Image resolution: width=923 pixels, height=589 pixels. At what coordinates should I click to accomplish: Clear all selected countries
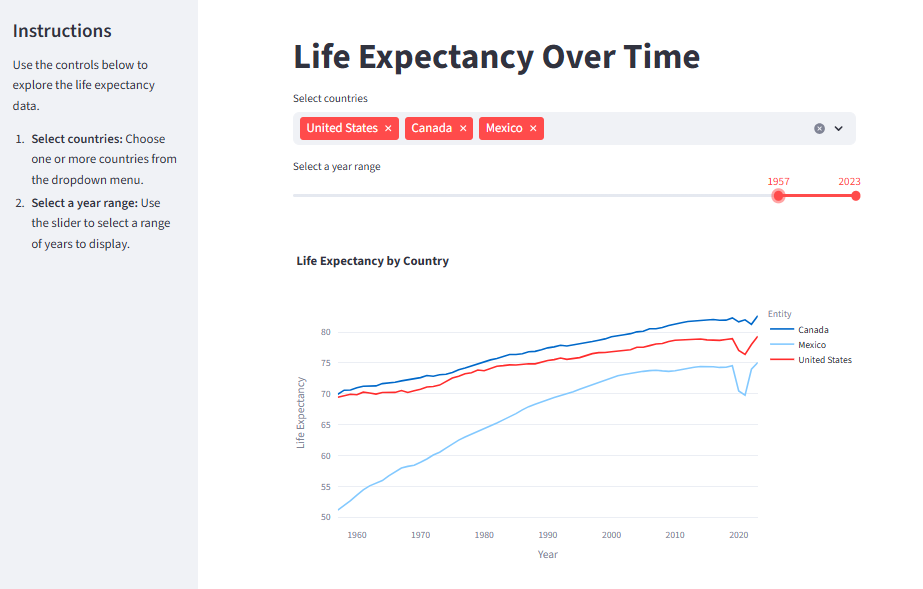click(819, 128)
